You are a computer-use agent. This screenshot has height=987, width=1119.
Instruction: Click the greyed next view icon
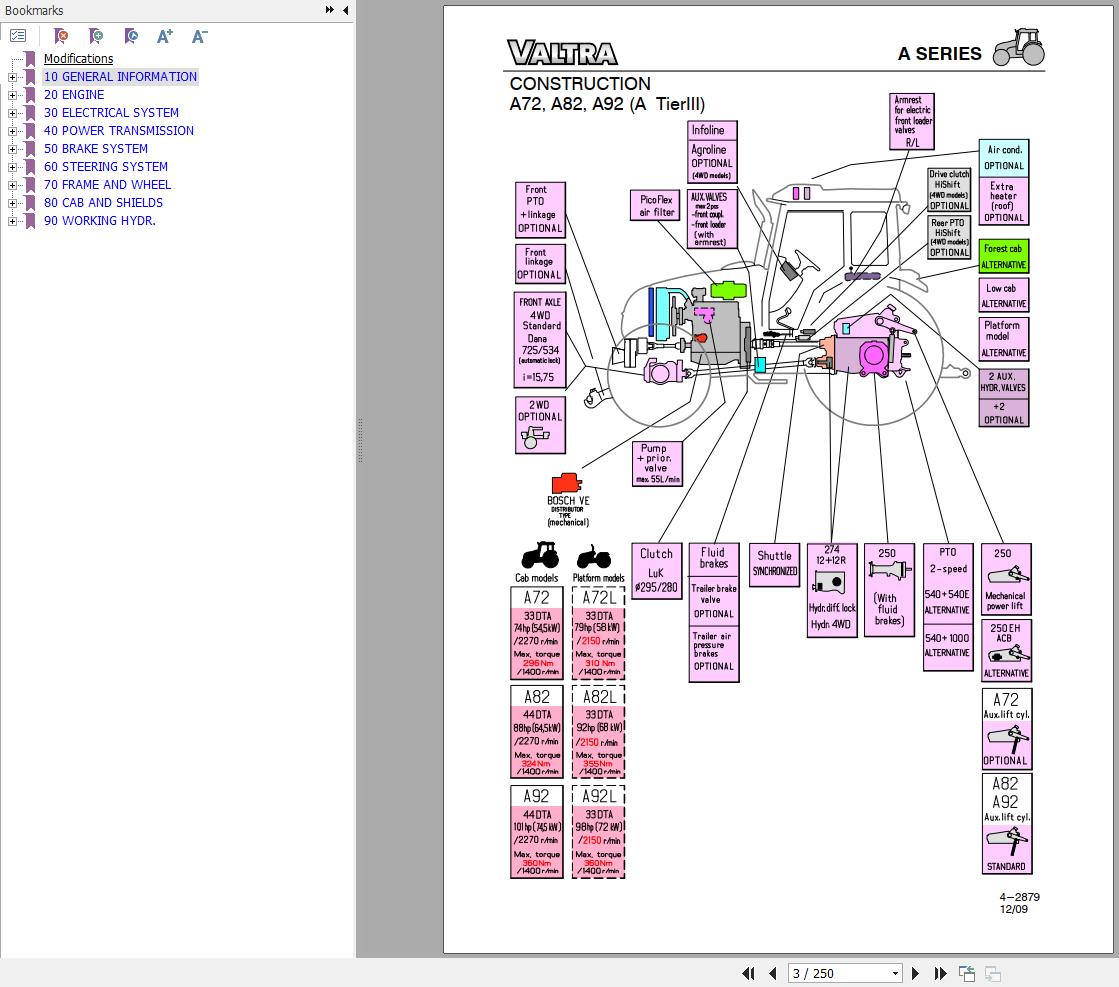(x=993, y=973)
